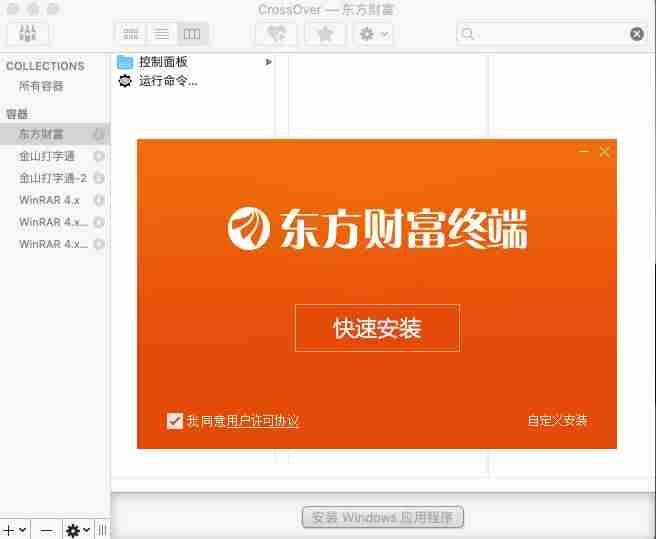Select the 金山打字通 bottle

pos(47,156)
